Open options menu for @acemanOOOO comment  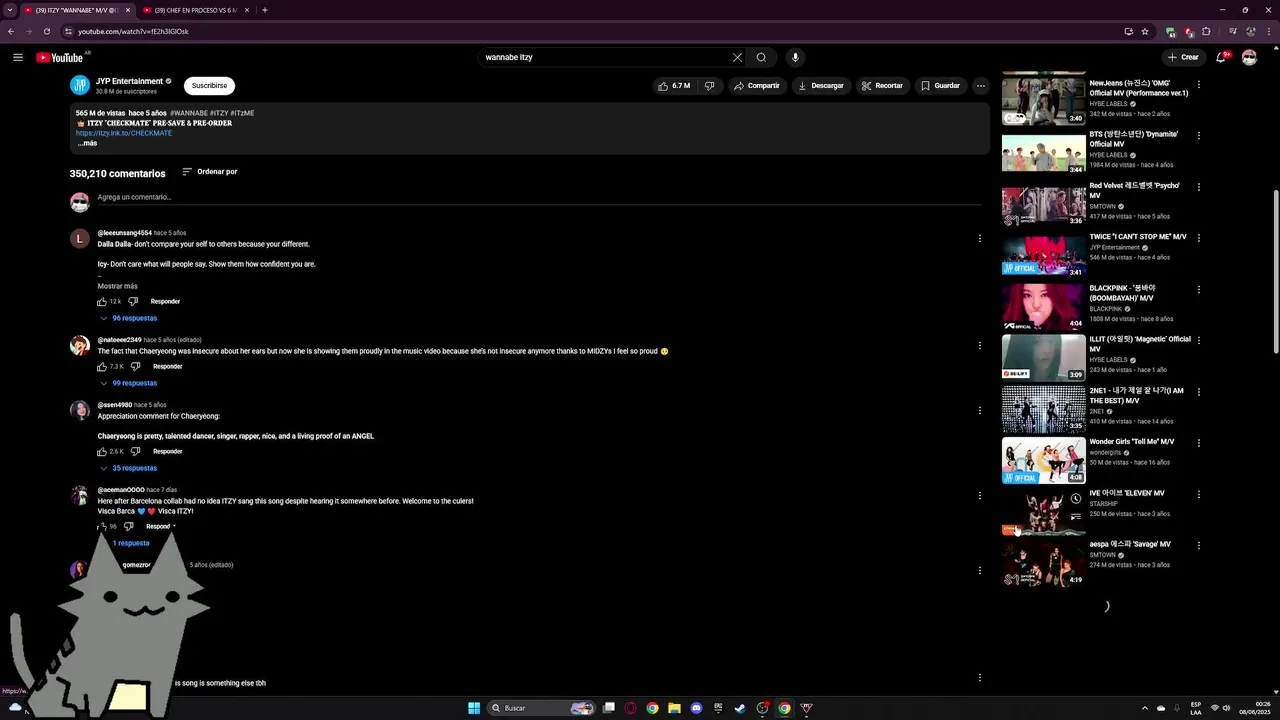point(979,495)
